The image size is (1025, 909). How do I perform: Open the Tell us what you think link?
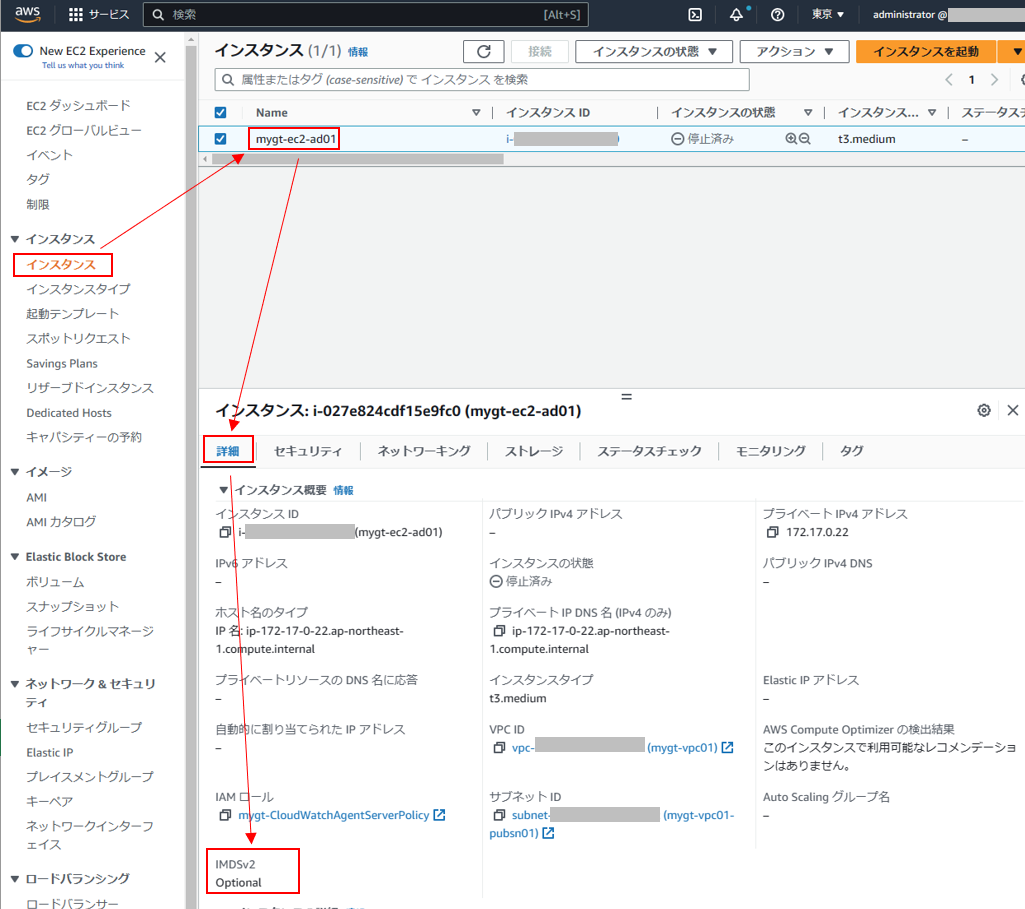click(x=83, y=65)
